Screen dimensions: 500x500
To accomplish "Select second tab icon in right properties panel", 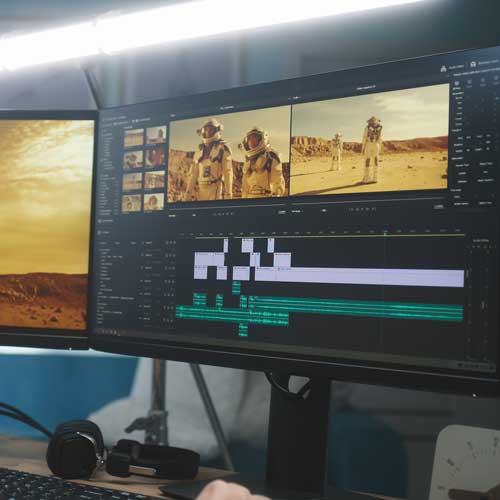I will coord(469,82).
